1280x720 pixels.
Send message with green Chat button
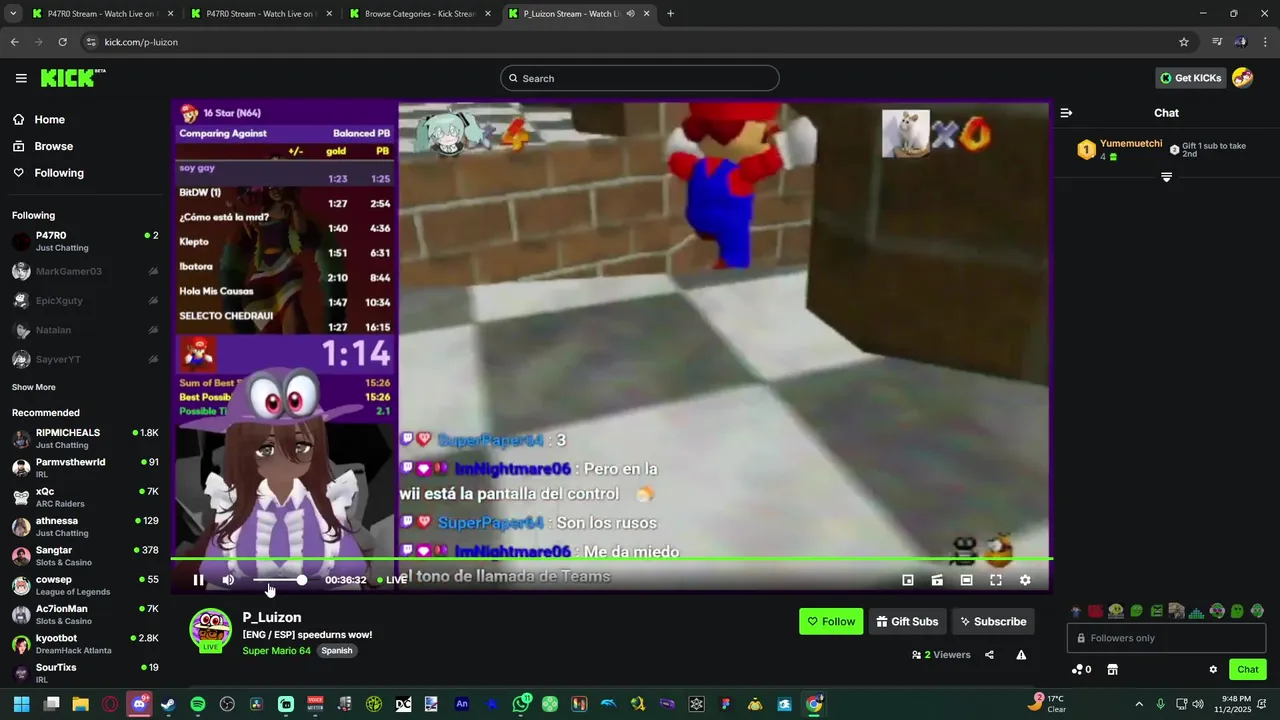pos(1247,669)
